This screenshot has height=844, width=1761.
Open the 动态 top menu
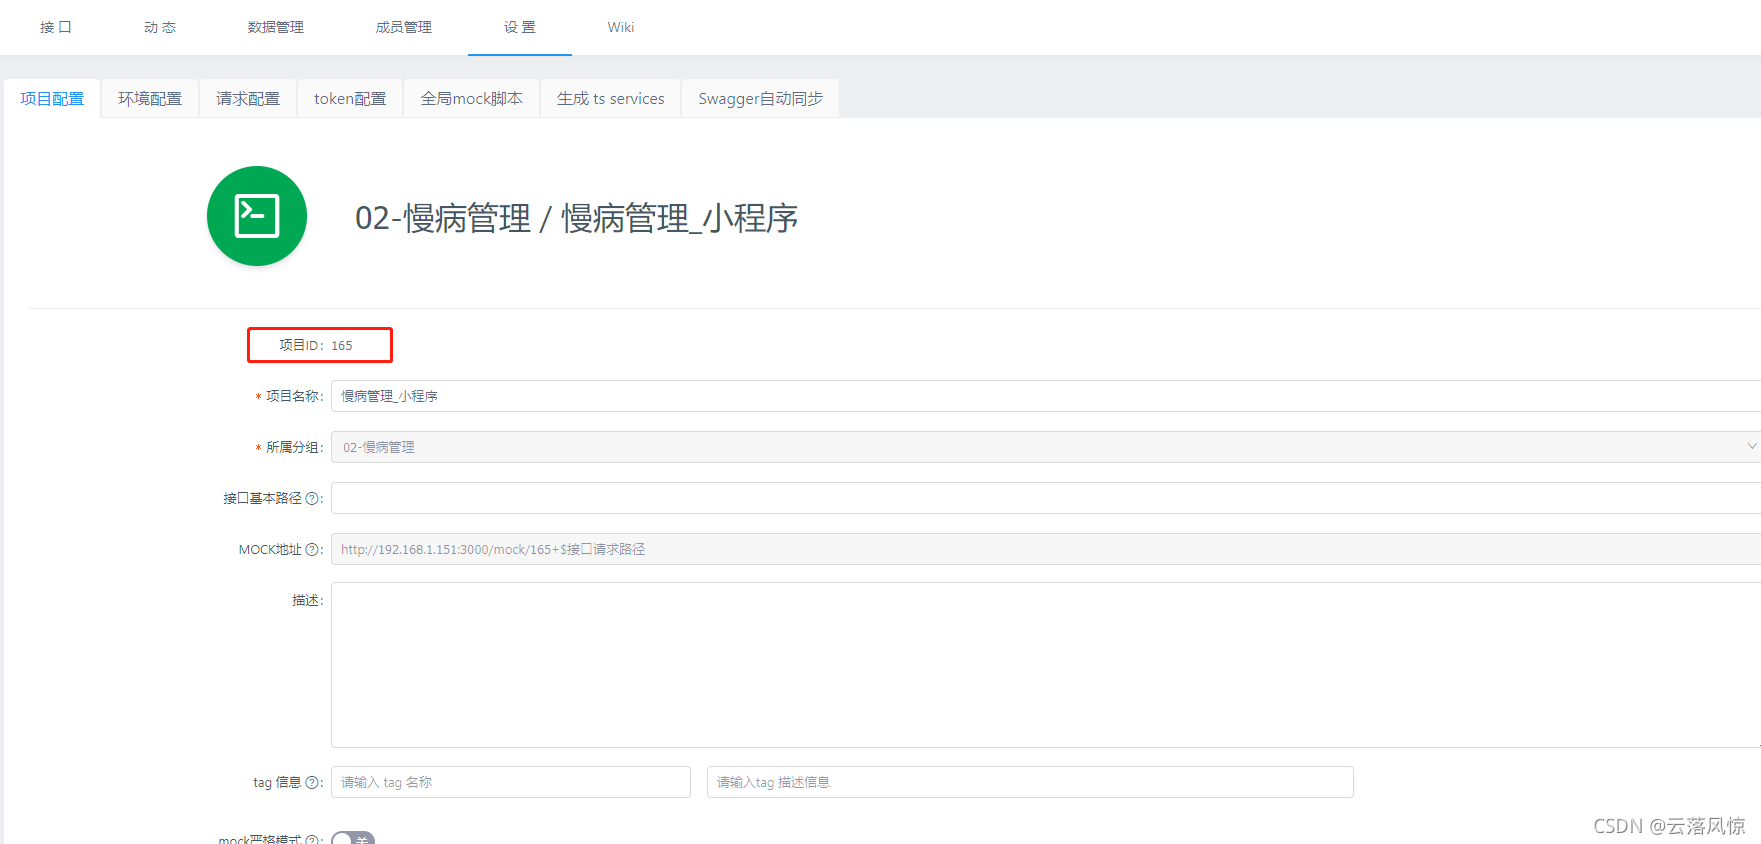tap(160, 27)
